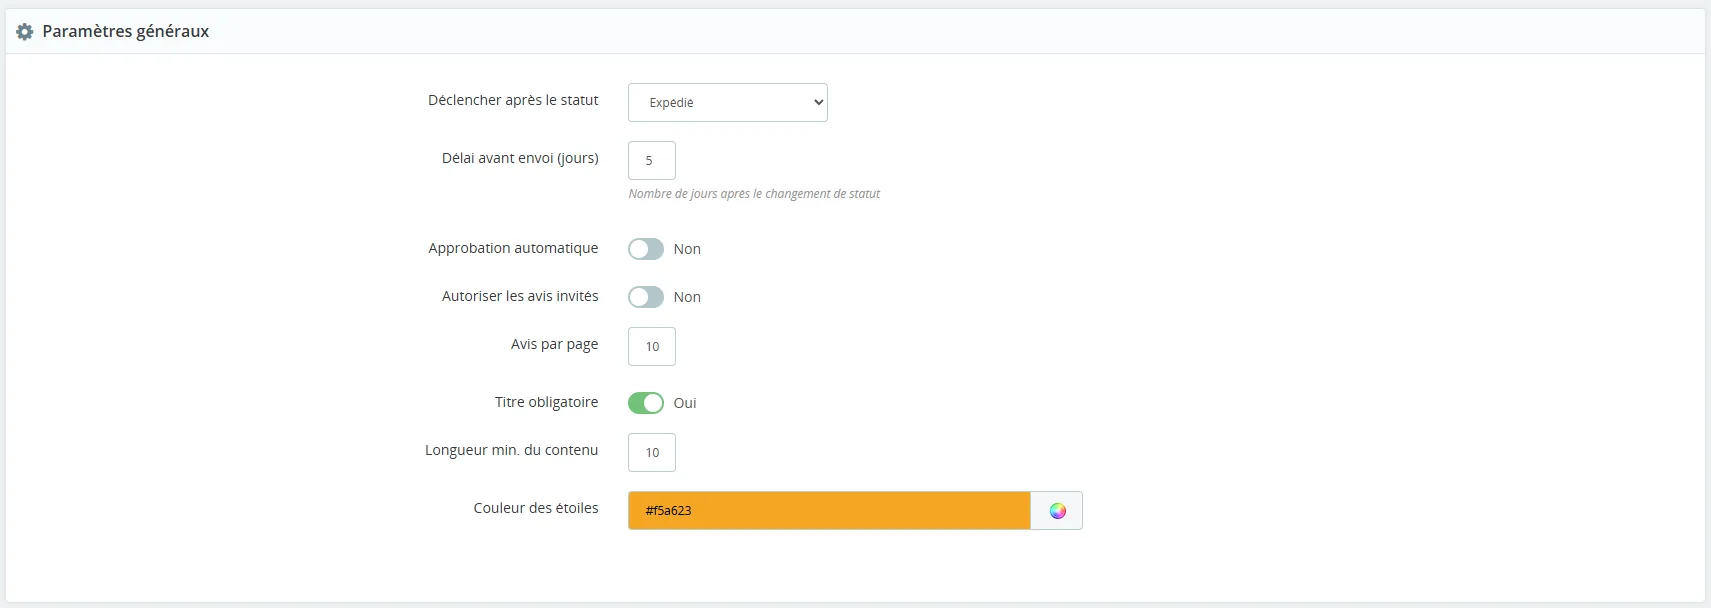Open the Déclencher après le statut dropdown
1711x608 pixels.
[x=727, y=102]
